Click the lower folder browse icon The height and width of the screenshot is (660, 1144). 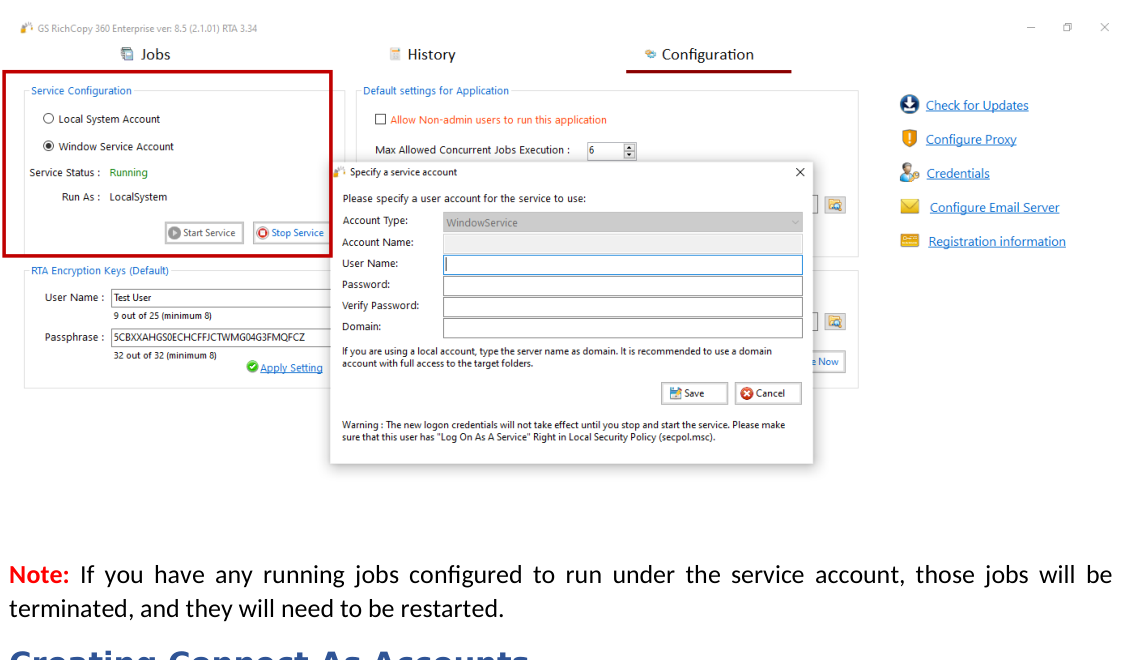(x=835, y=322)
